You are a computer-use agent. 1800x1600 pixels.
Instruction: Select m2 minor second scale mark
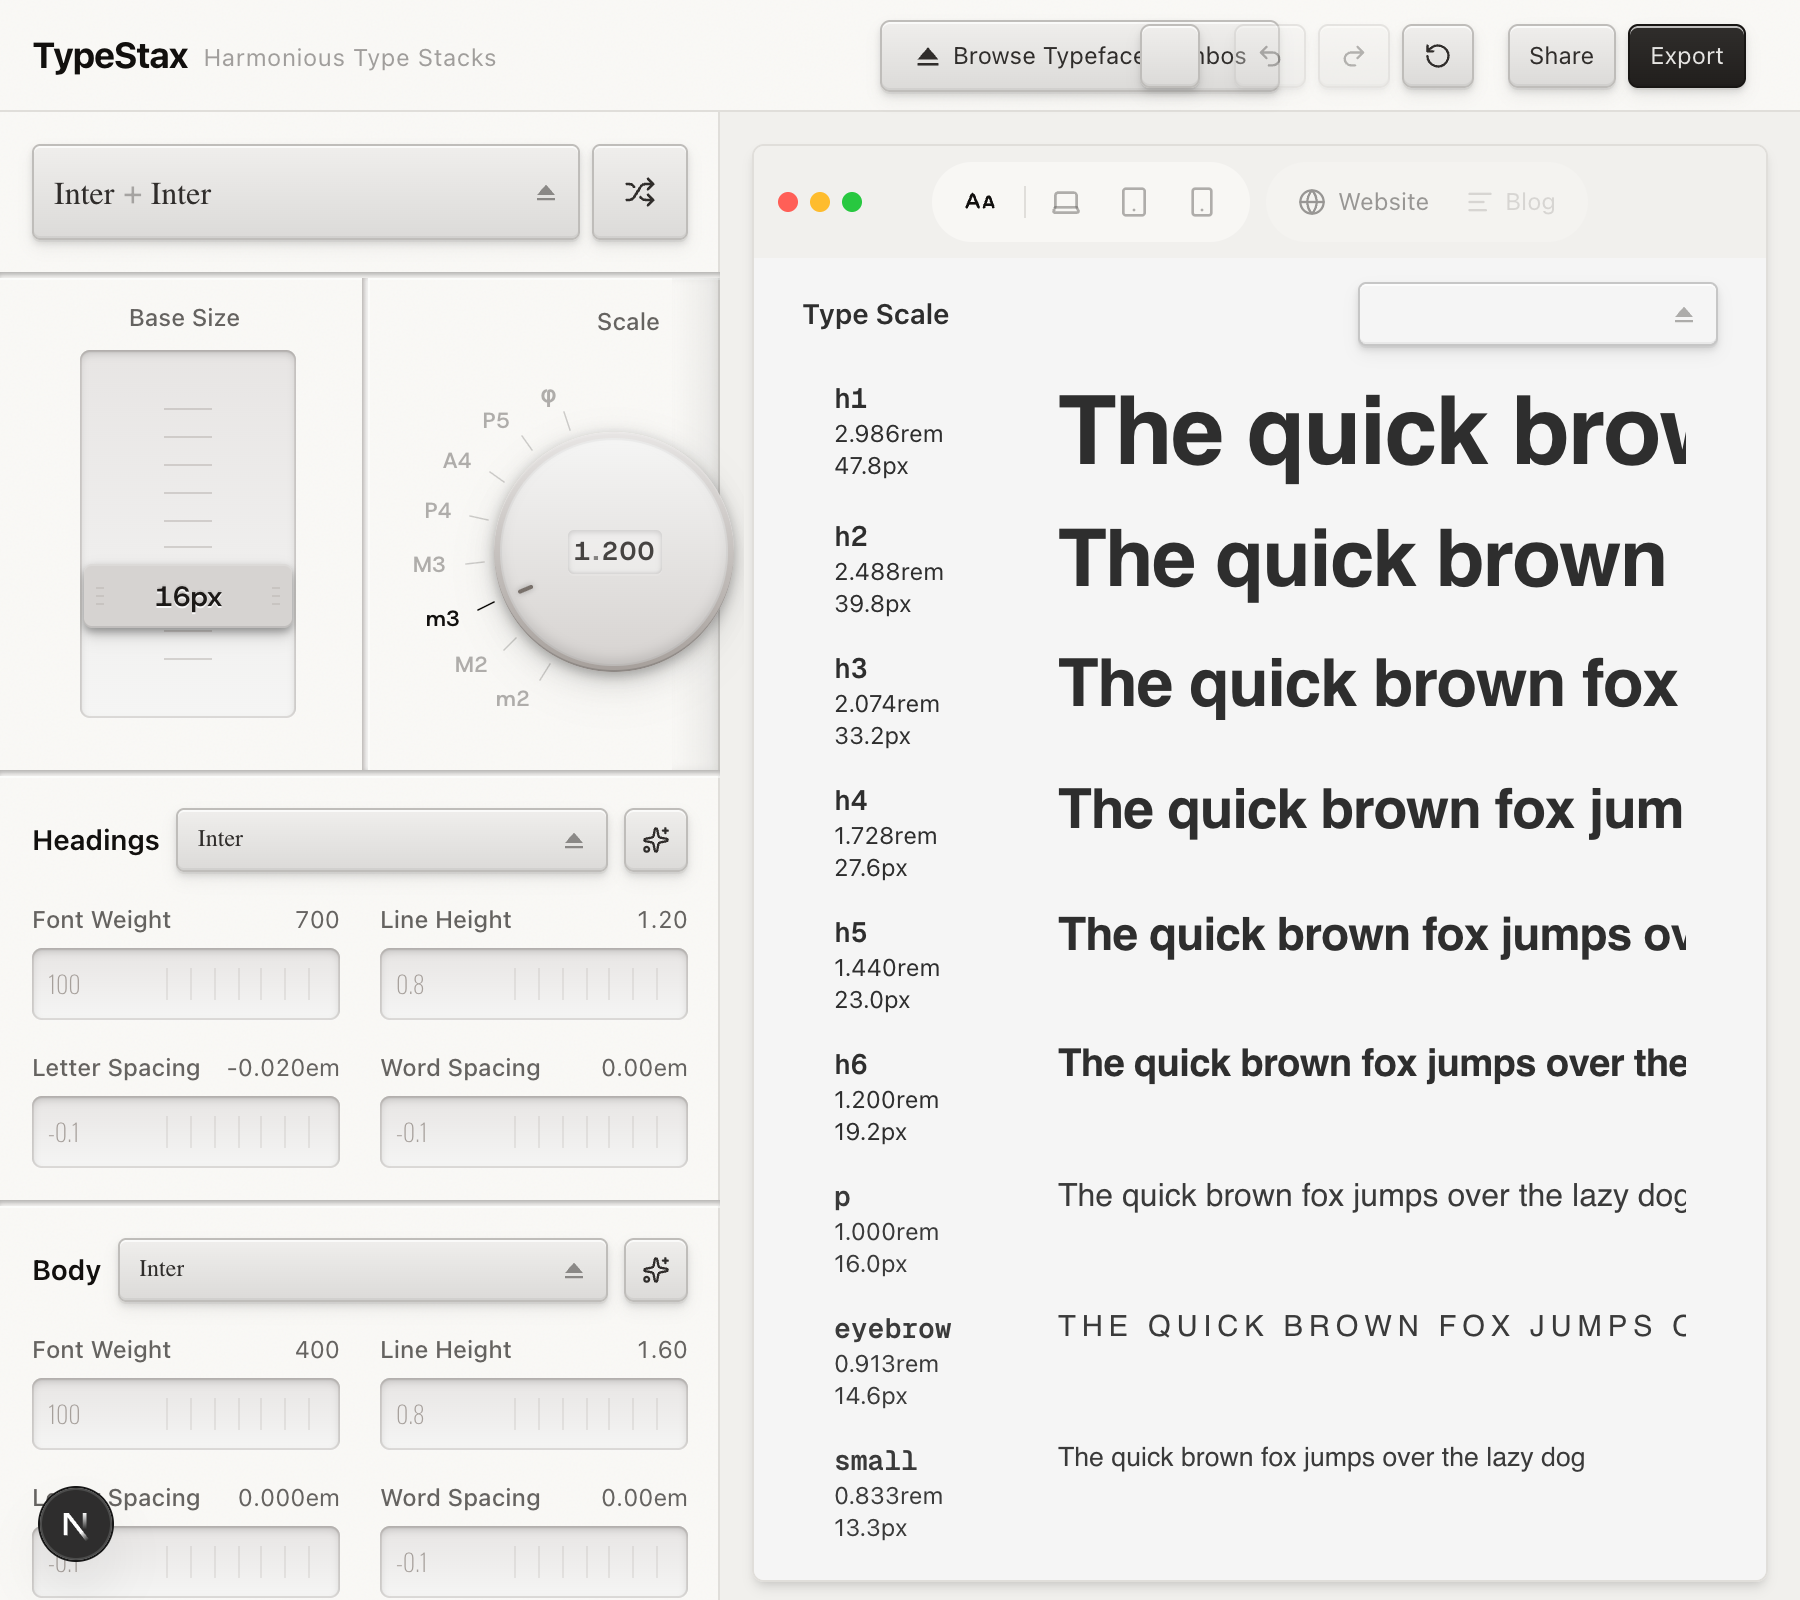tap(513, 699)
